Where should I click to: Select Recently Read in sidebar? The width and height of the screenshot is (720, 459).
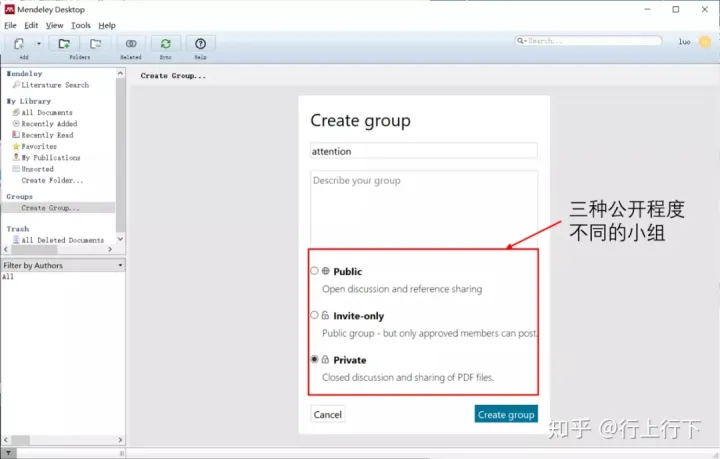pos(47,135)
